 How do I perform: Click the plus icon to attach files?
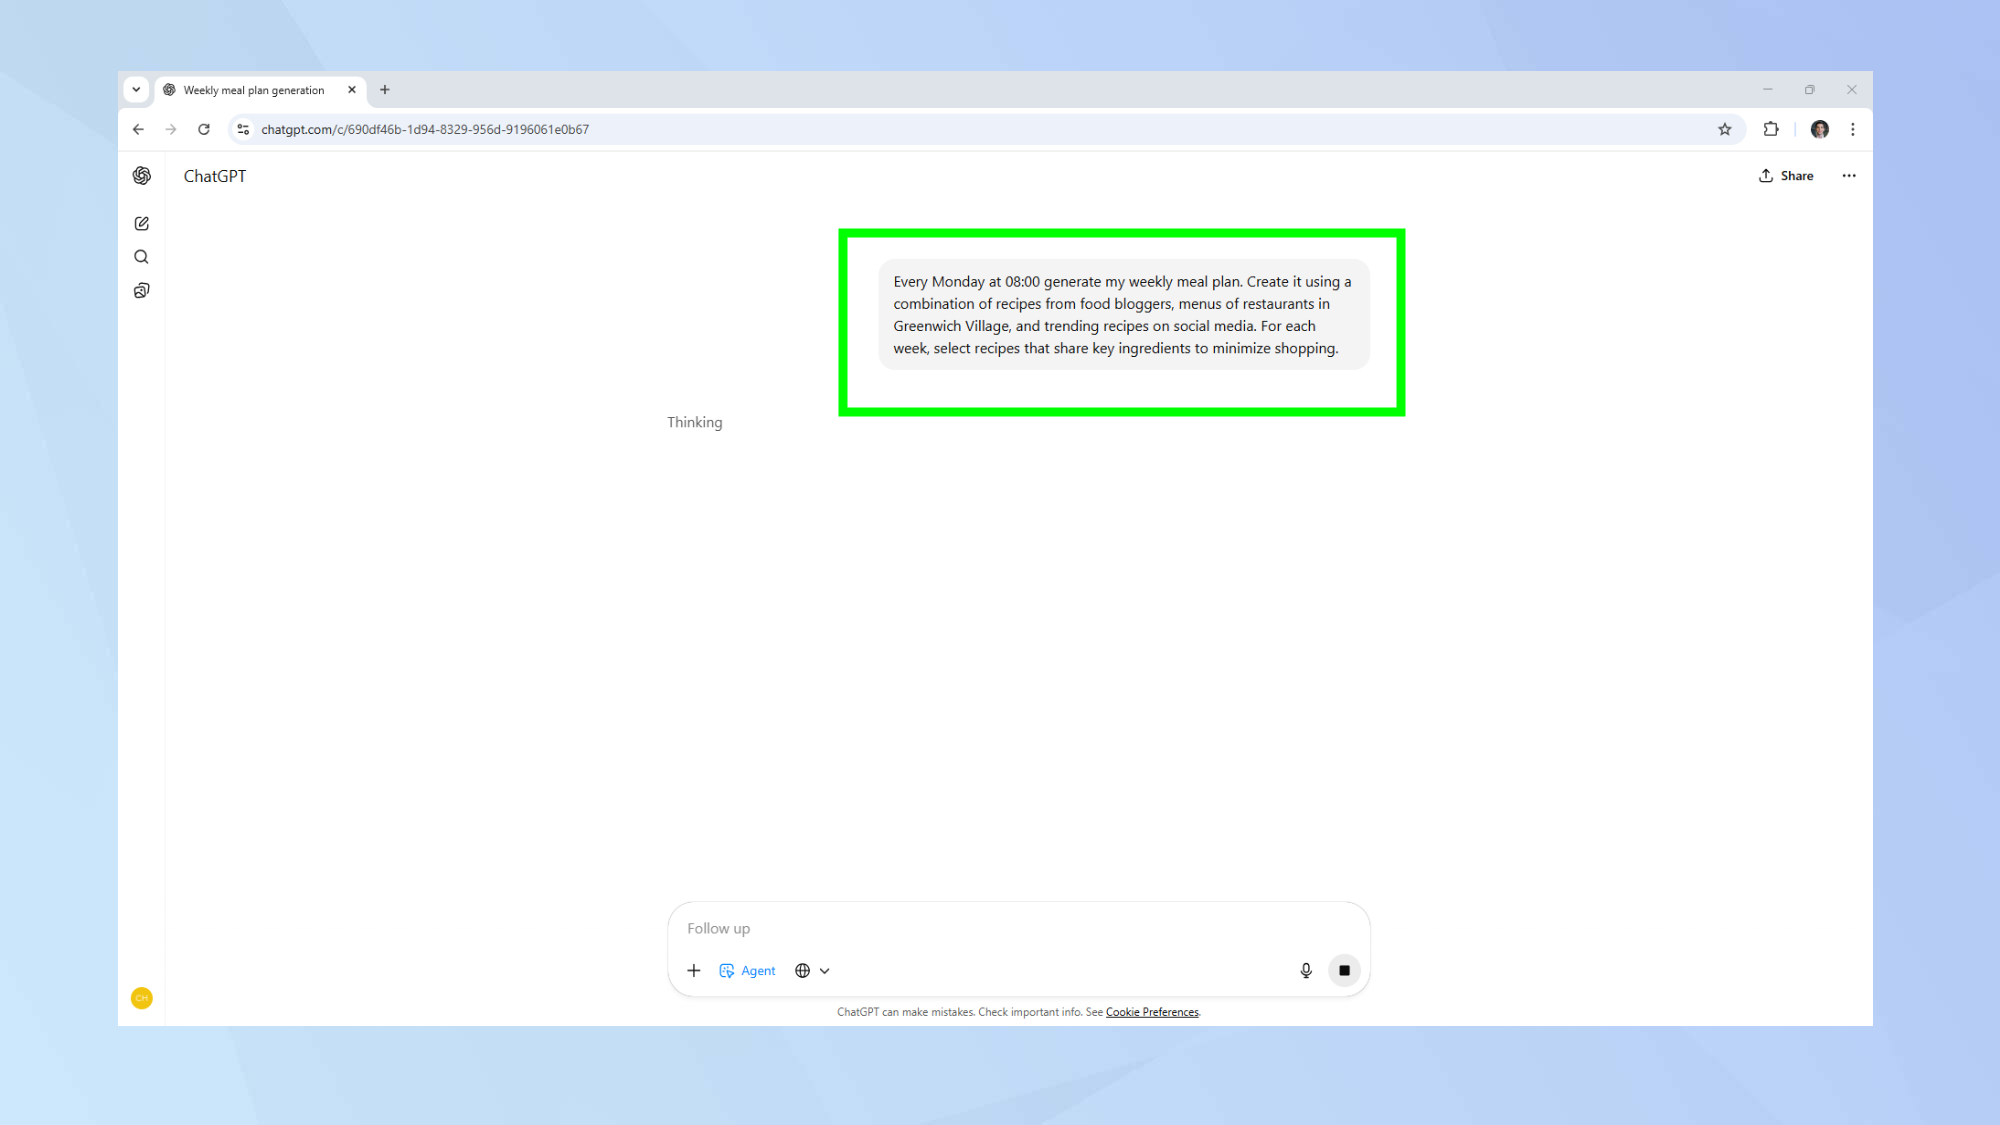click(x=694, y=970)
